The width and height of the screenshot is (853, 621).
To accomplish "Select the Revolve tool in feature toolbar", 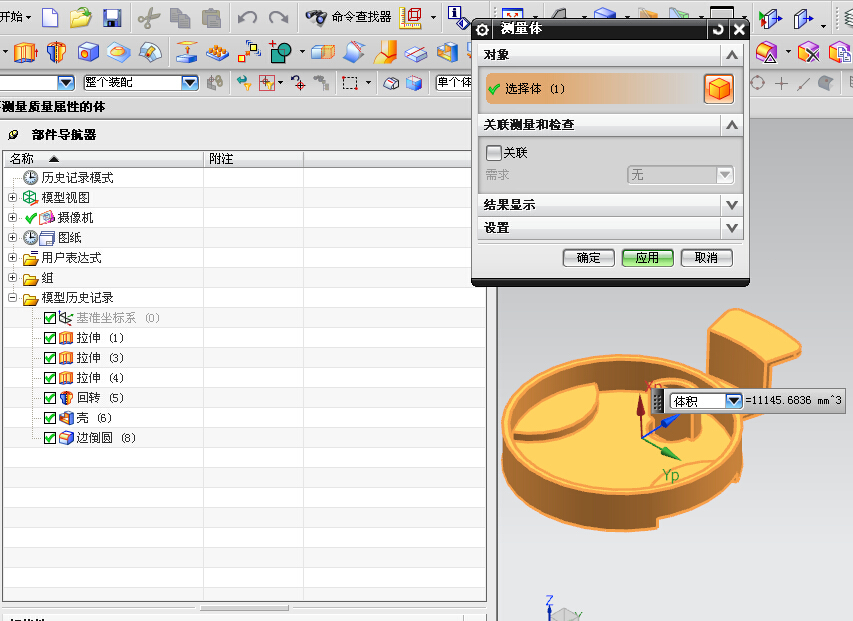I will pos(56,52).
